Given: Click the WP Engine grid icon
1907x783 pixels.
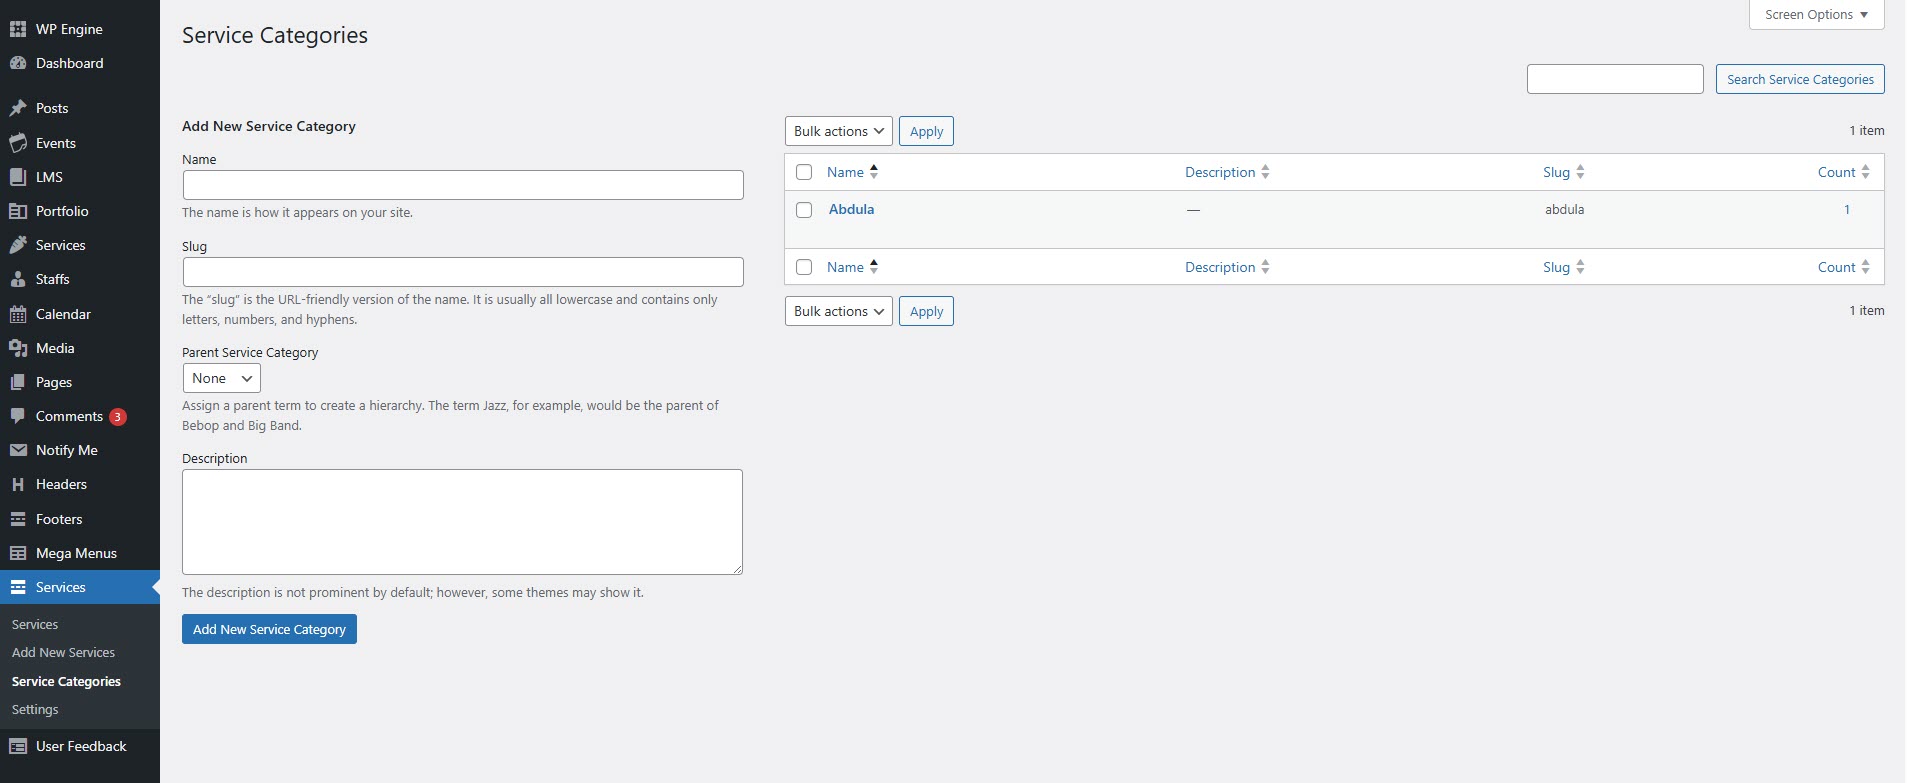Looking at the screenshot, I should [x=18, y=29].
